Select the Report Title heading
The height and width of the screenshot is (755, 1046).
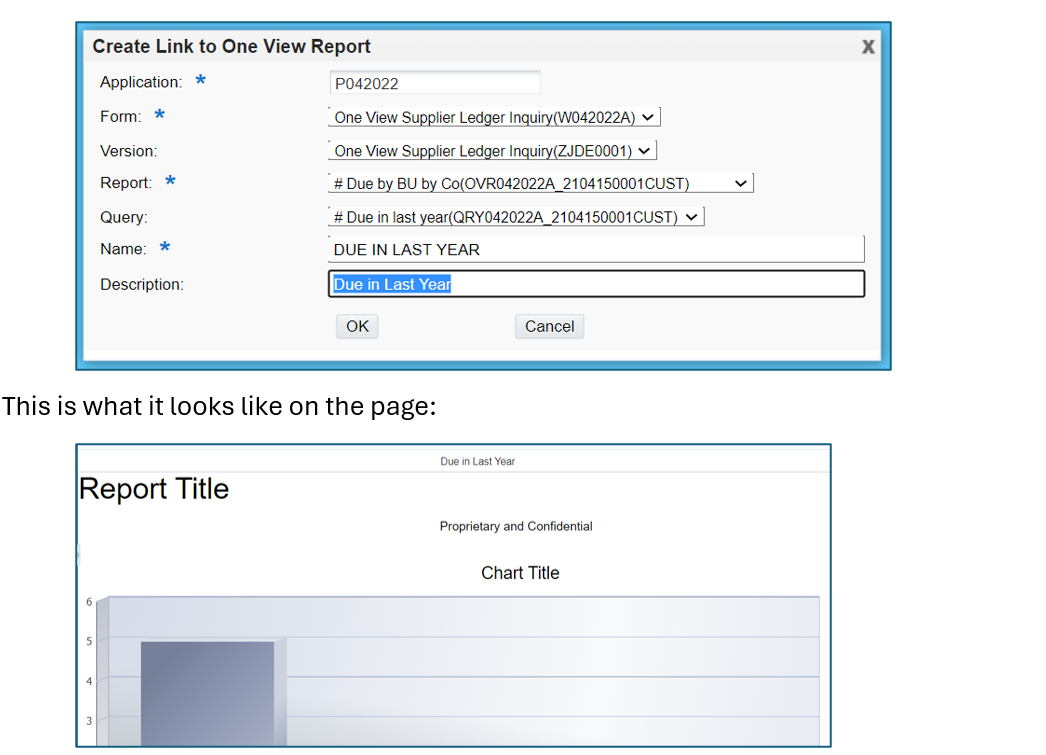pyautogui.click(x=154, y=489)
